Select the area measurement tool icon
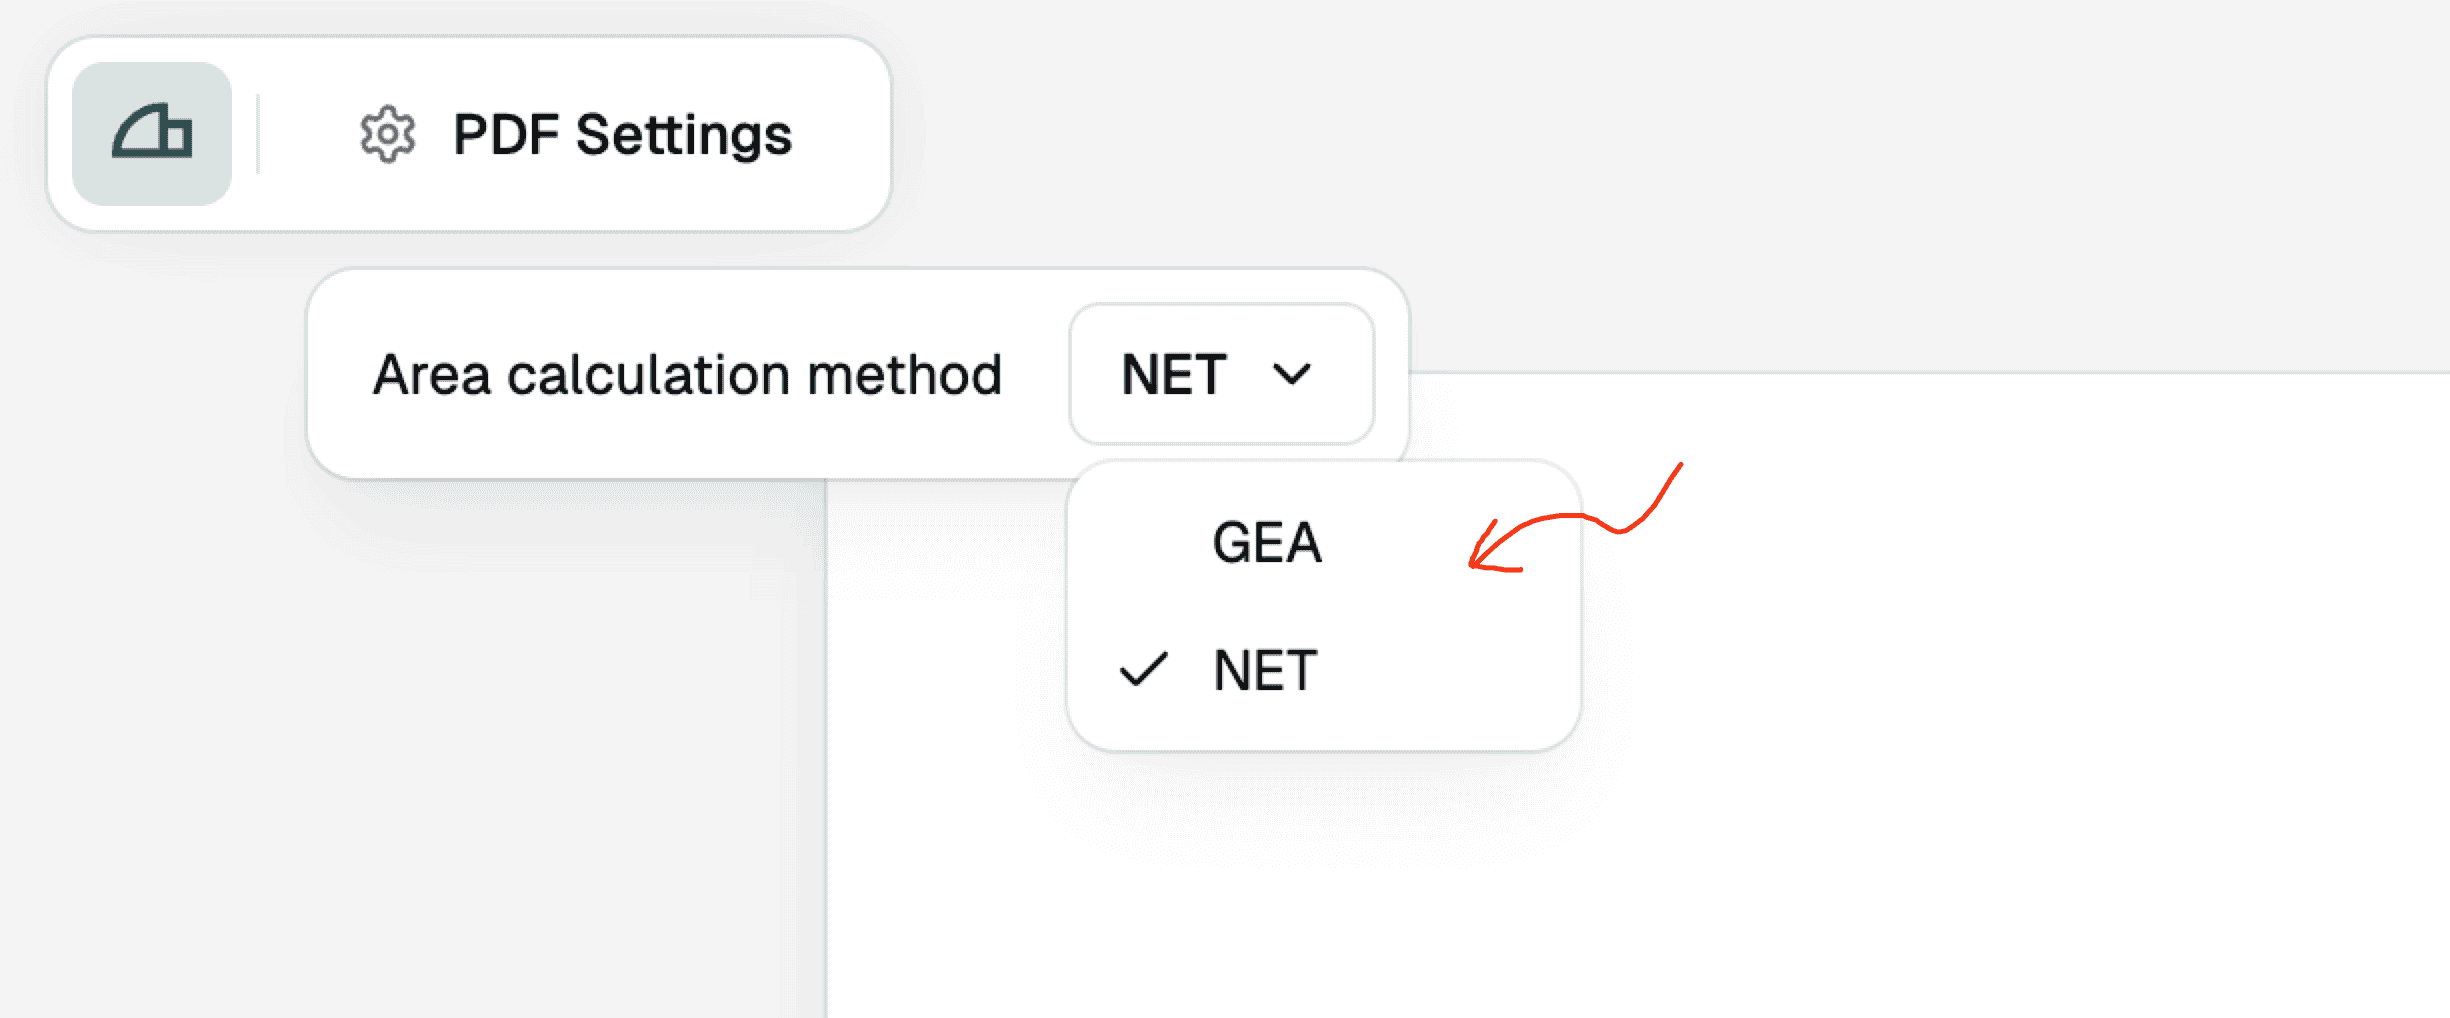This screenshot has height=1018, width=2450. tap(152, 134)
